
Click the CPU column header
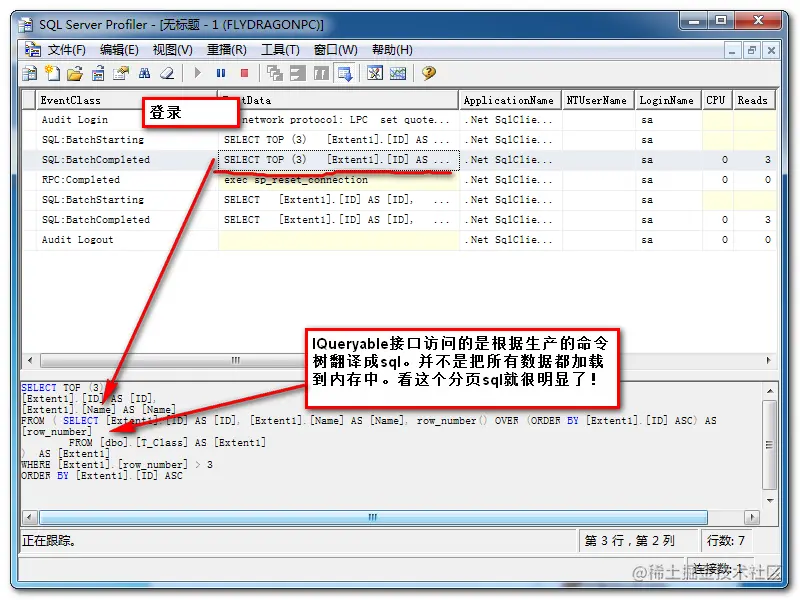click(x=717, y=101)
